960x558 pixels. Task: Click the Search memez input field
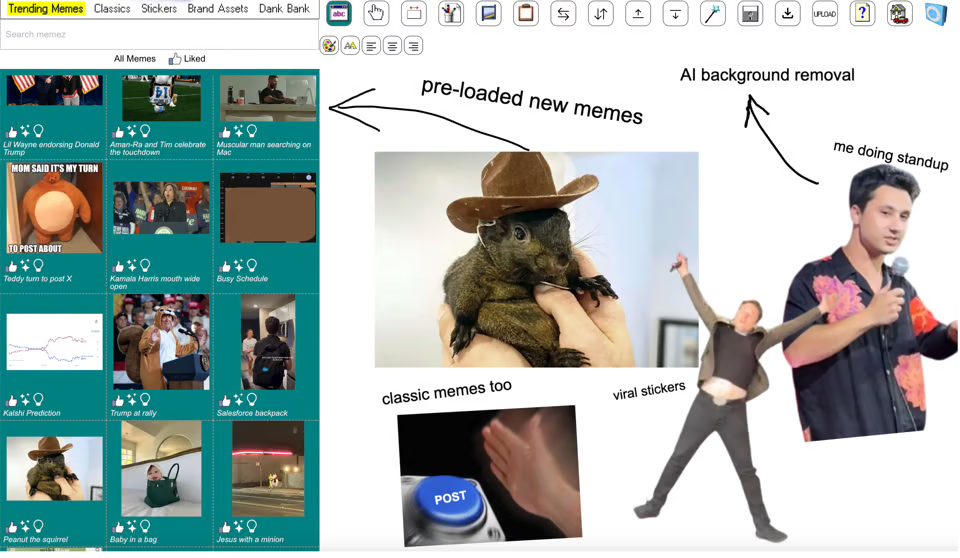click(159, 34)
